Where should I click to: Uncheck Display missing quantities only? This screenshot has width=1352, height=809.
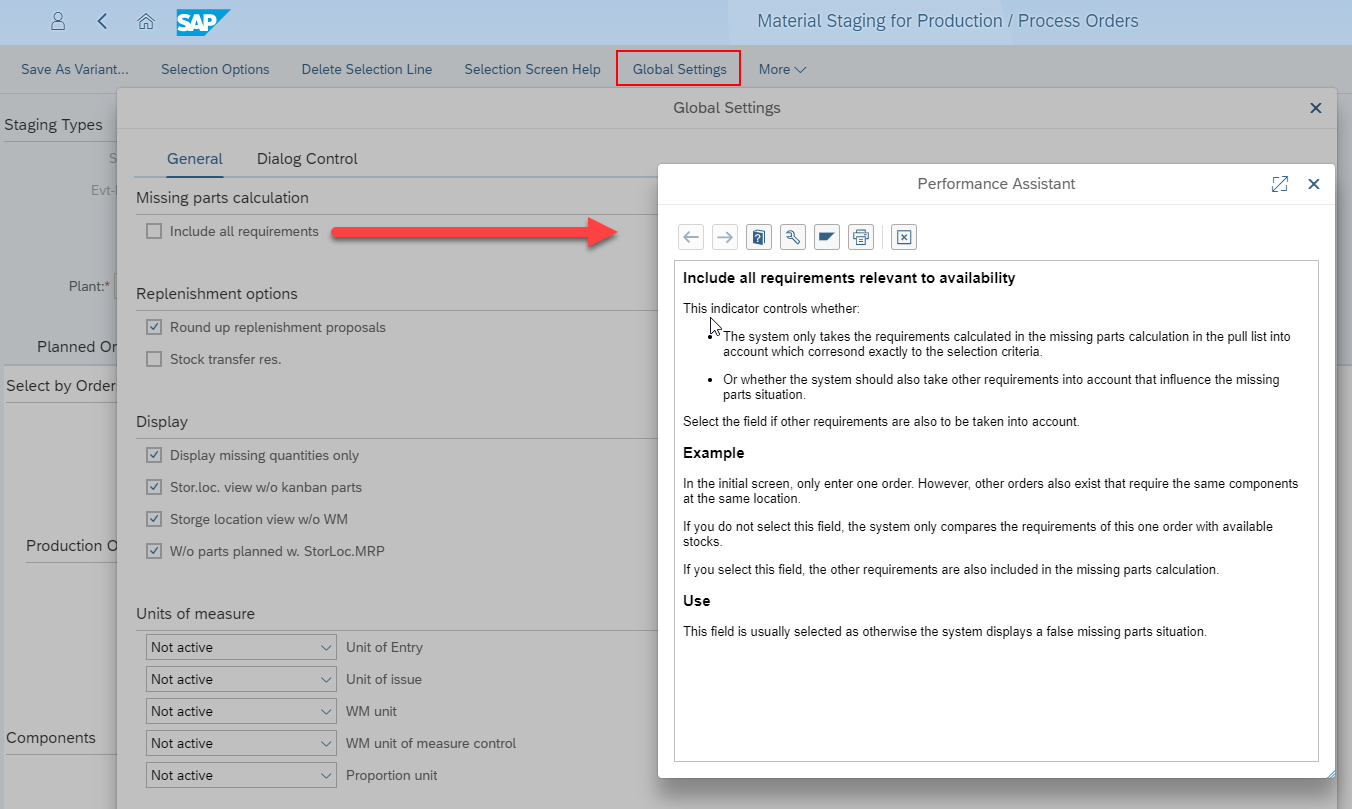tap(154, 455)
